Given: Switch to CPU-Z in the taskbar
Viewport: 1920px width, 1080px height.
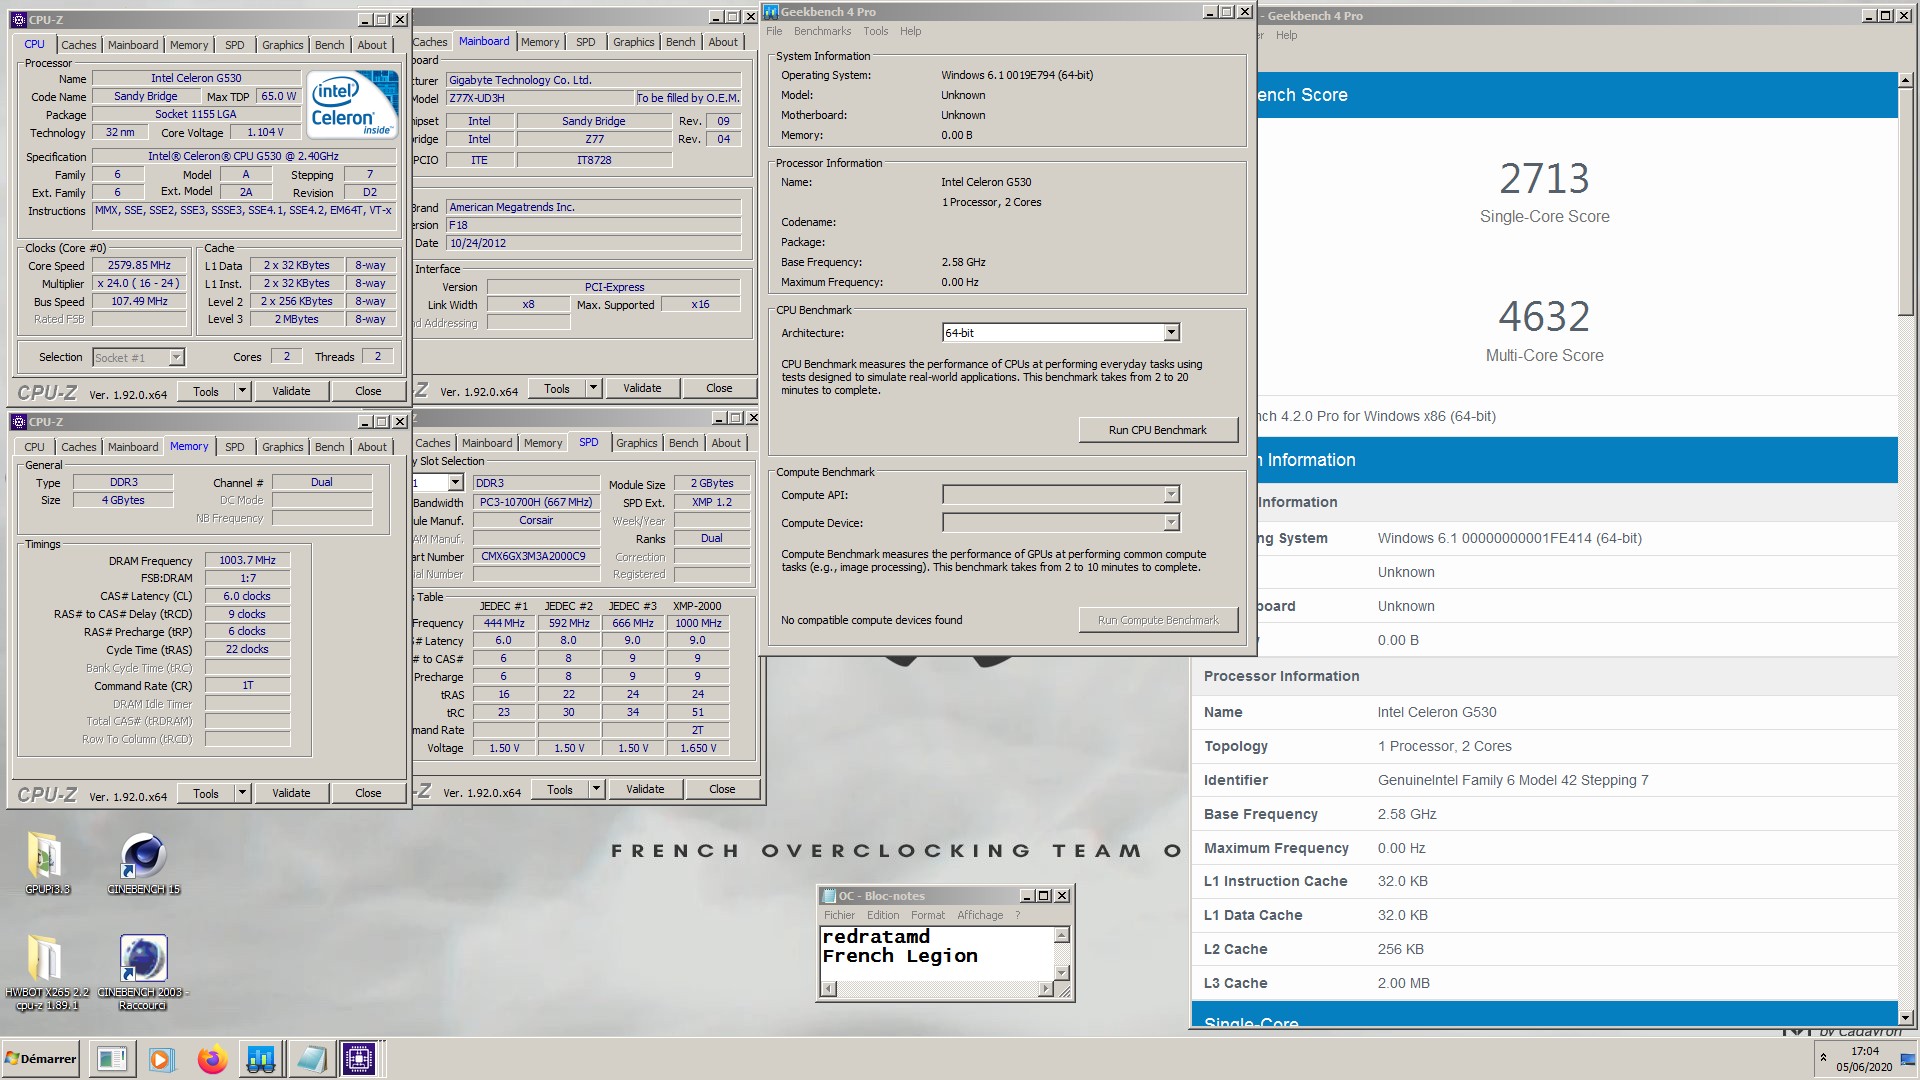Looking at the screenshot, I should pyautogui.click(x=359, y=1059).
